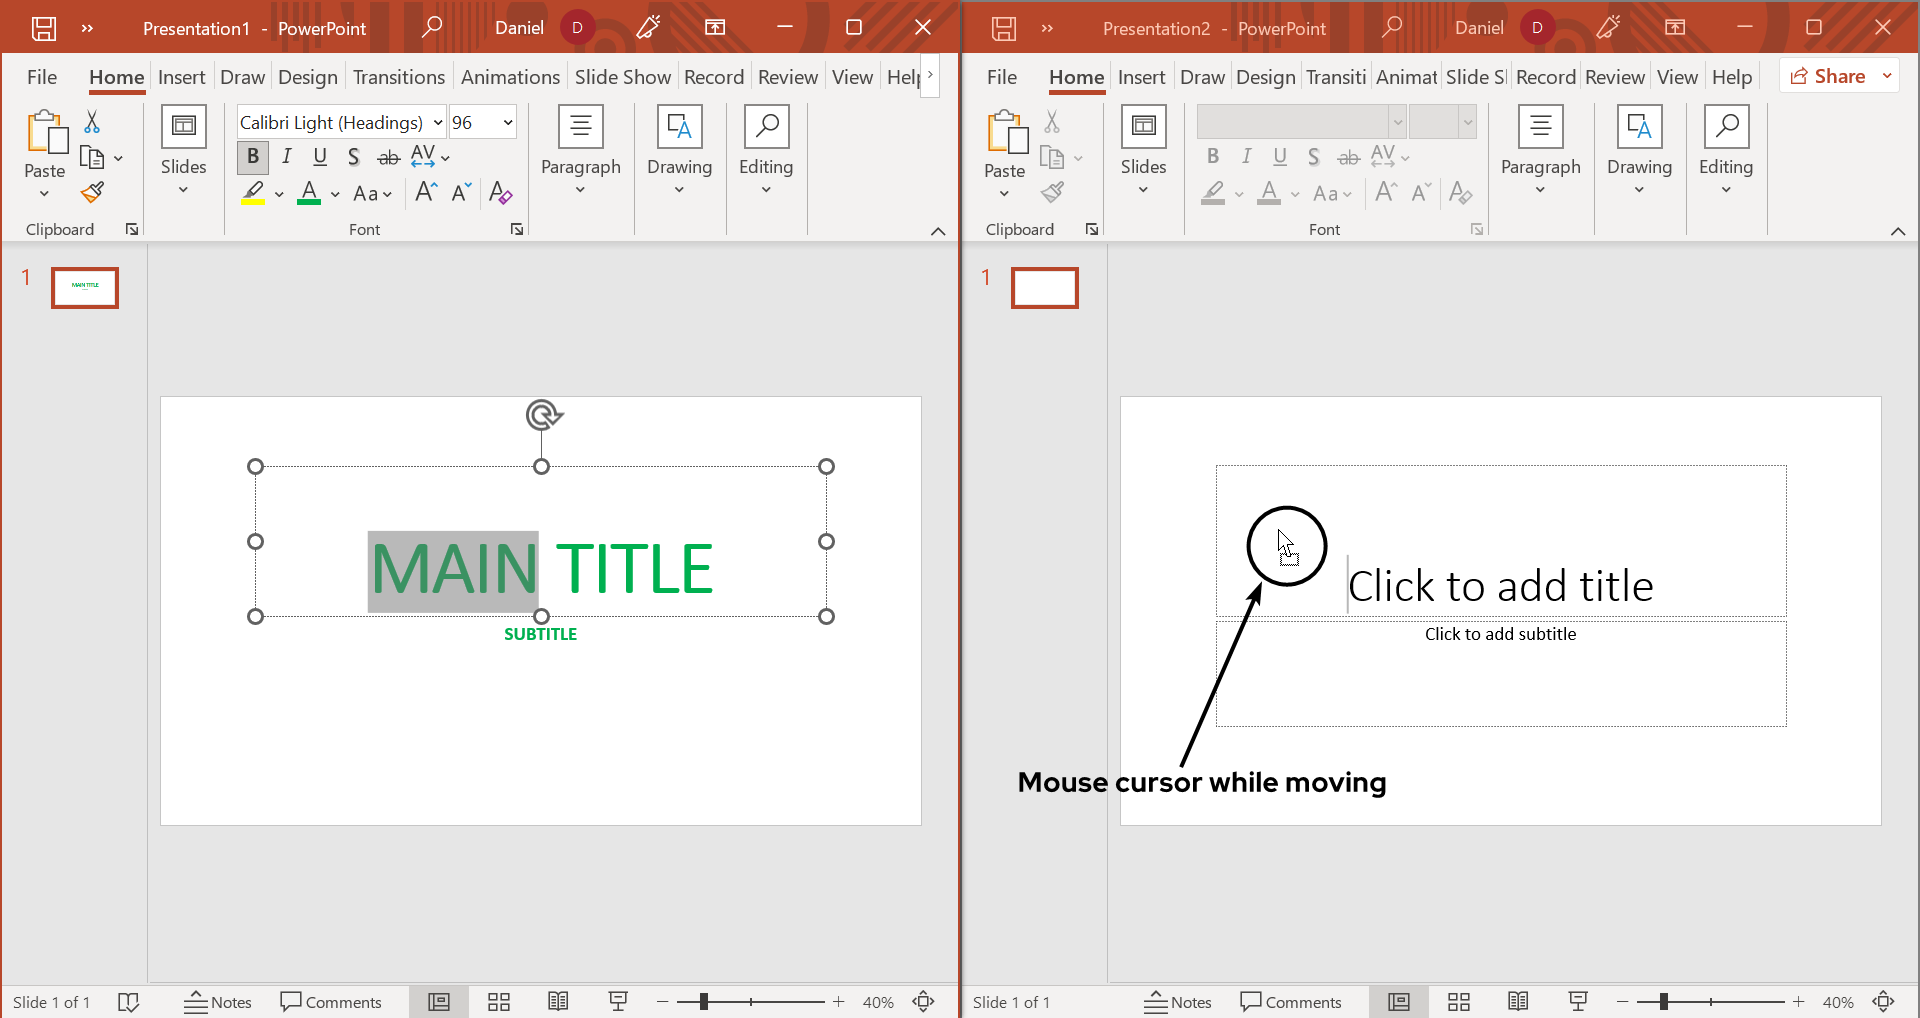This screenshot has width=1920, height=1018.
Task: Toggle Italic formatting in Presentation1
Action: tap(287, 157)
